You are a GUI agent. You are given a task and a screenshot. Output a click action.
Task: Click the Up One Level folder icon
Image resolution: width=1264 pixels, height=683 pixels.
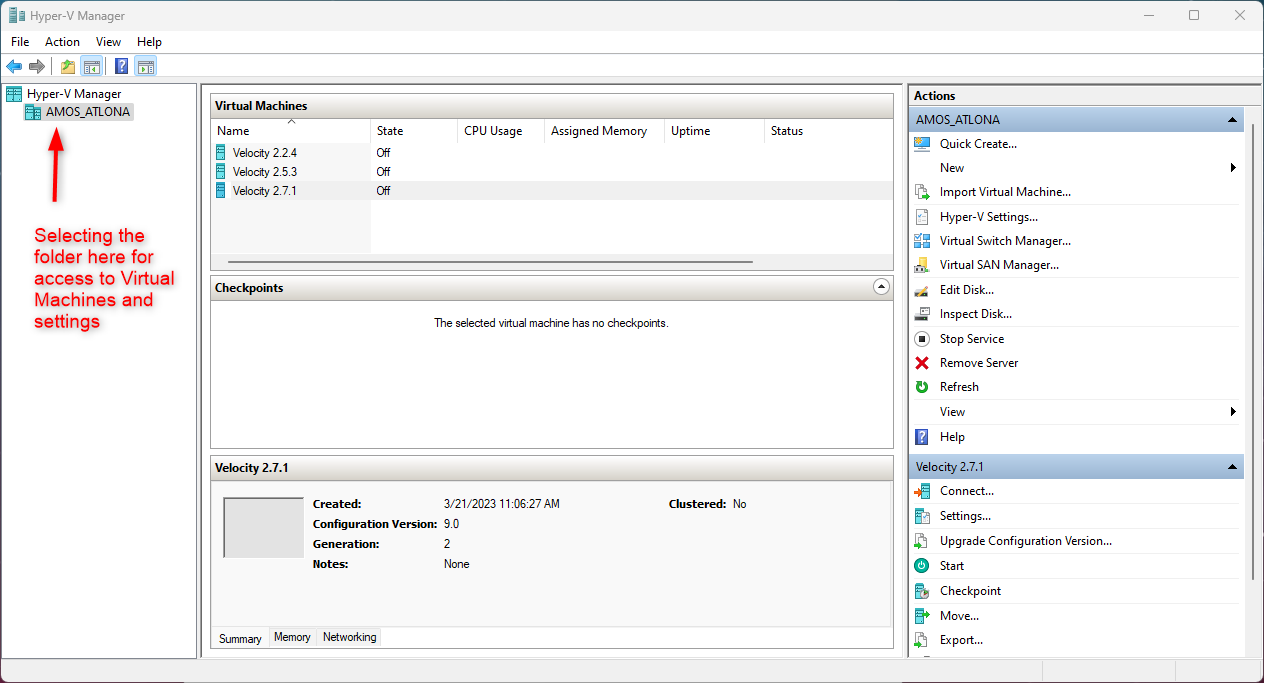tap(68, 67)
